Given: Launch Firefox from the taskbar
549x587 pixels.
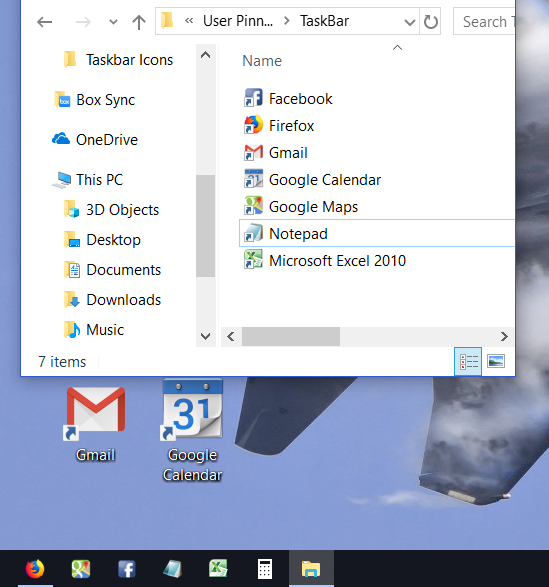Looking at the screenshot, I should click(x=35, y=569).
